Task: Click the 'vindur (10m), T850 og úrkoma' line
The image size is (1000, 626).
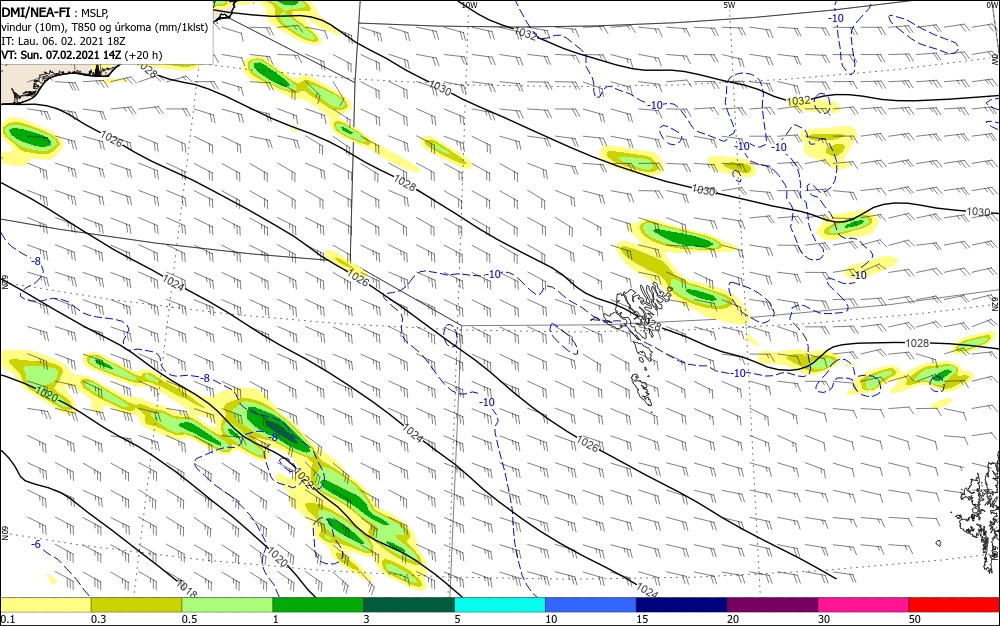Action: [105, 27]
